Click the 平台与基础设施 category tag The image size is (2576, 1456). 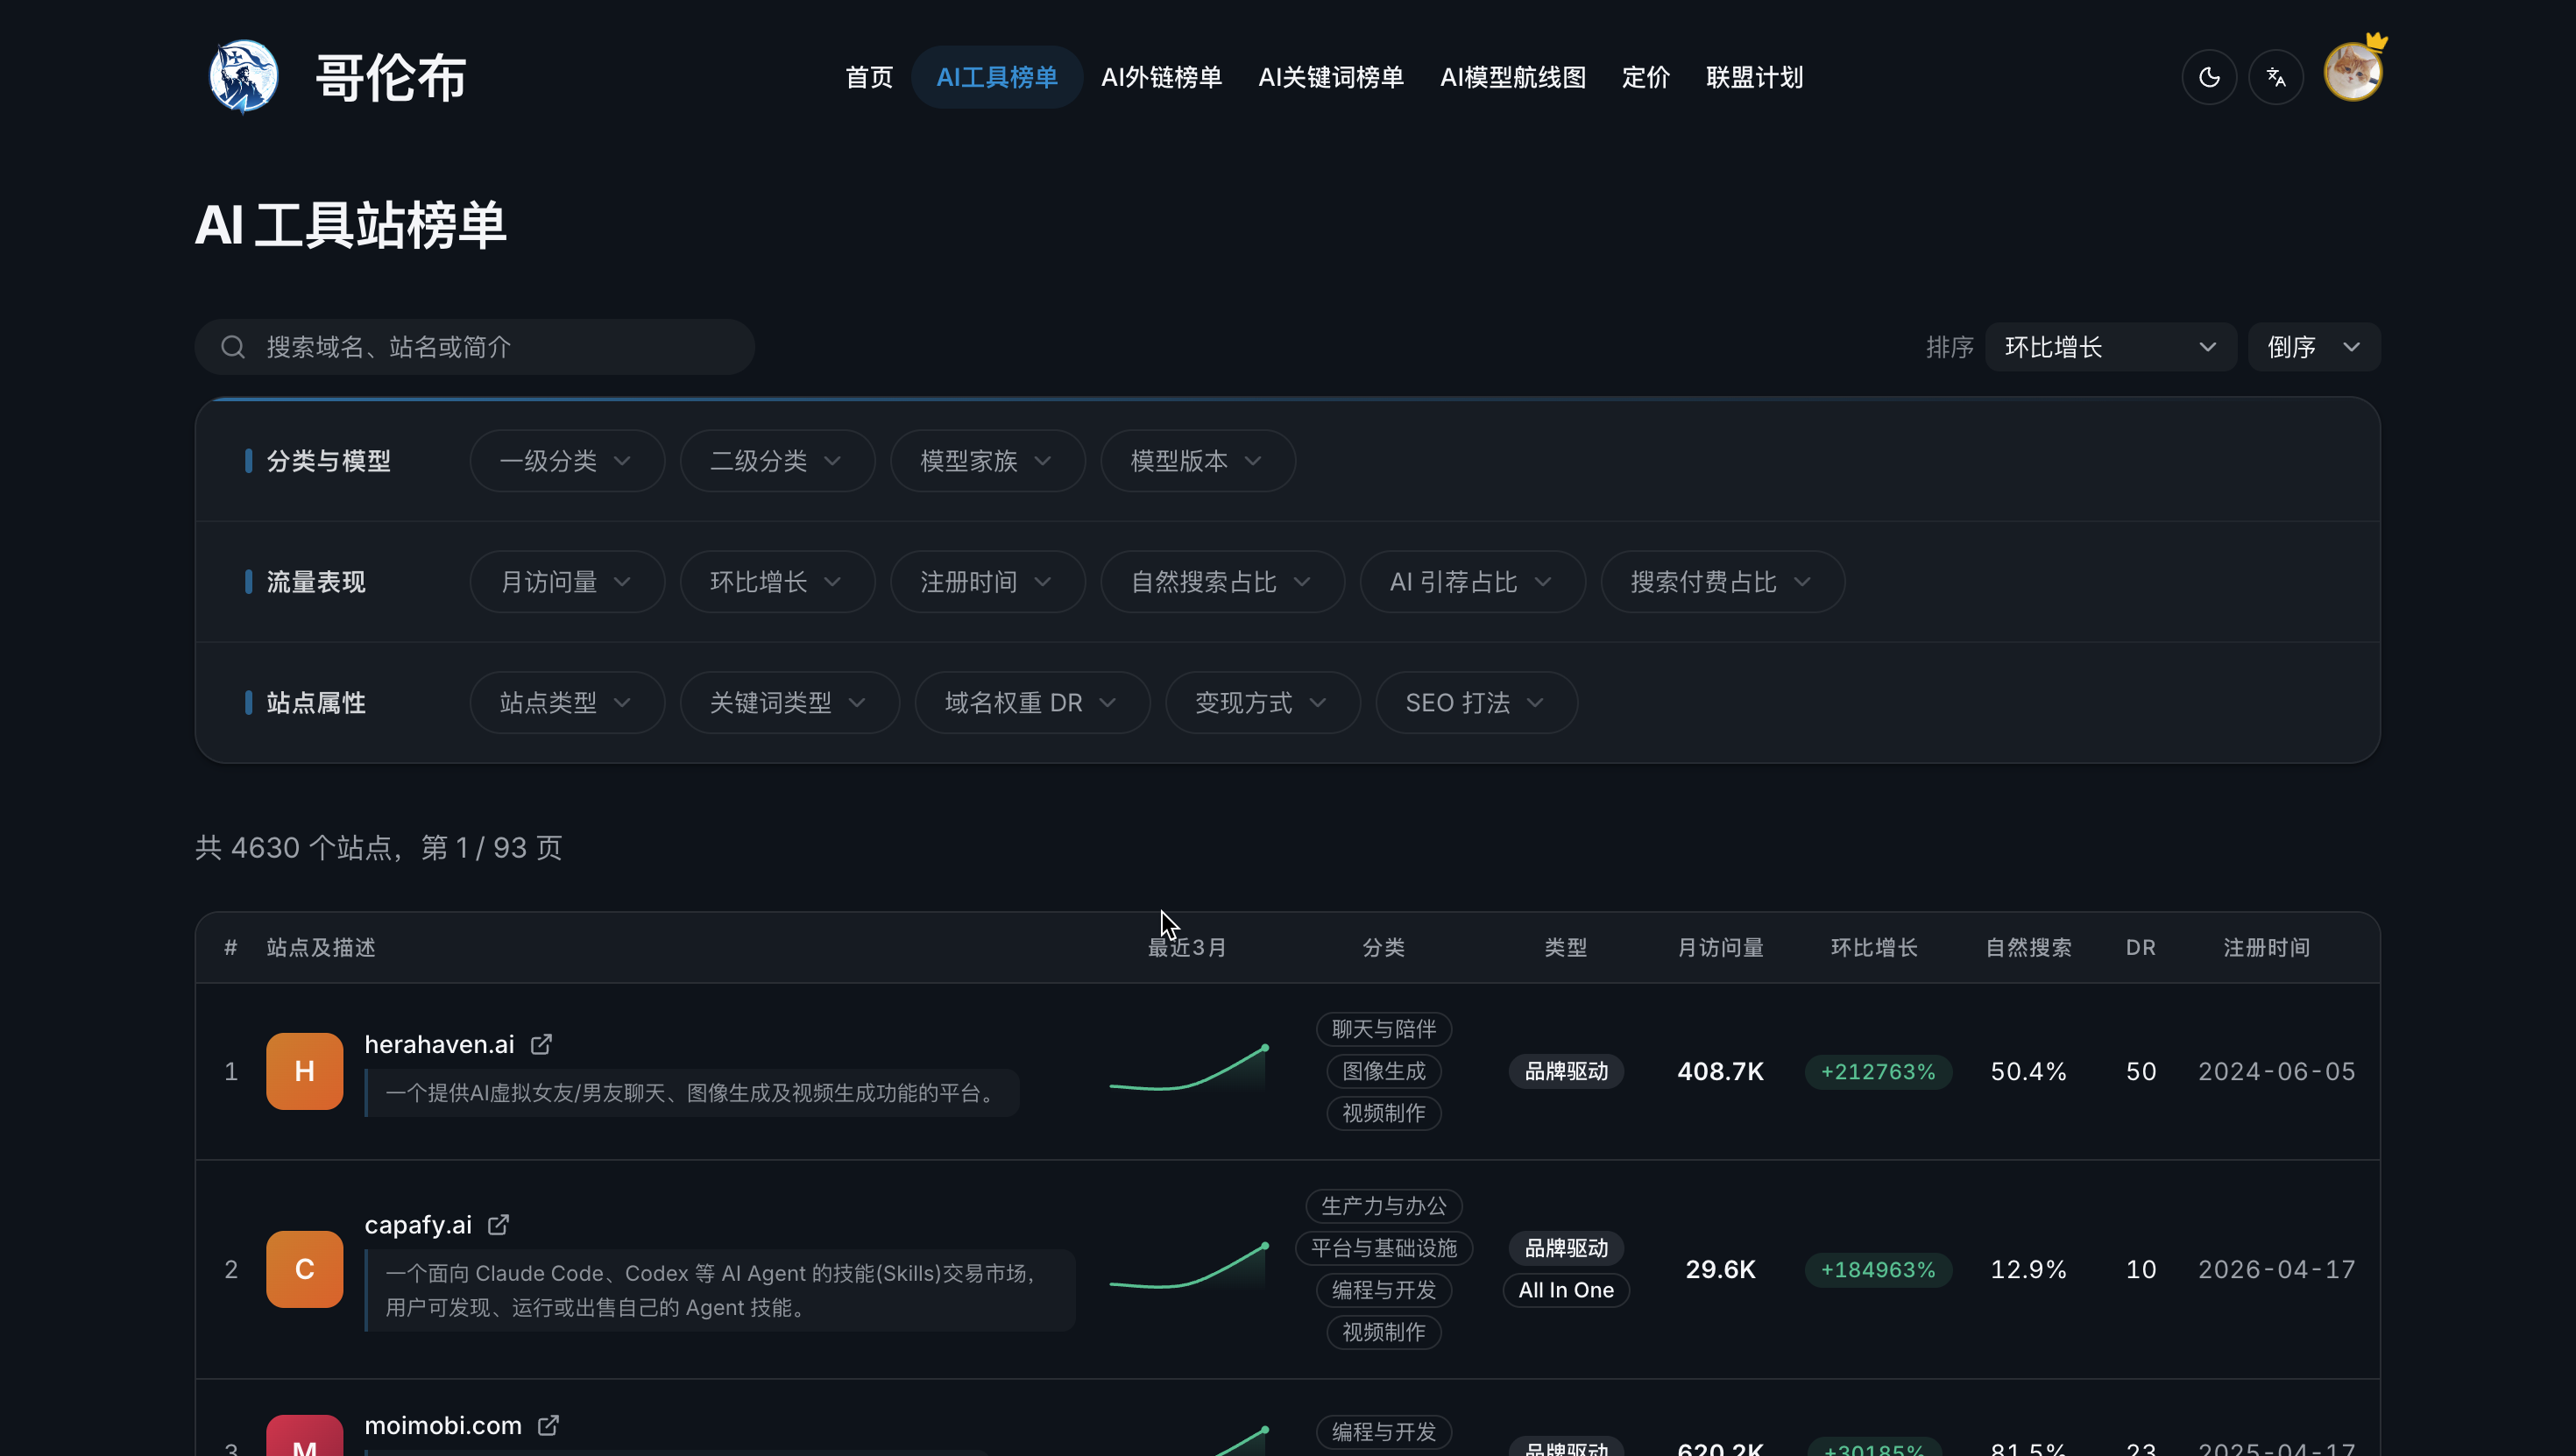tap(1384, 1248)
